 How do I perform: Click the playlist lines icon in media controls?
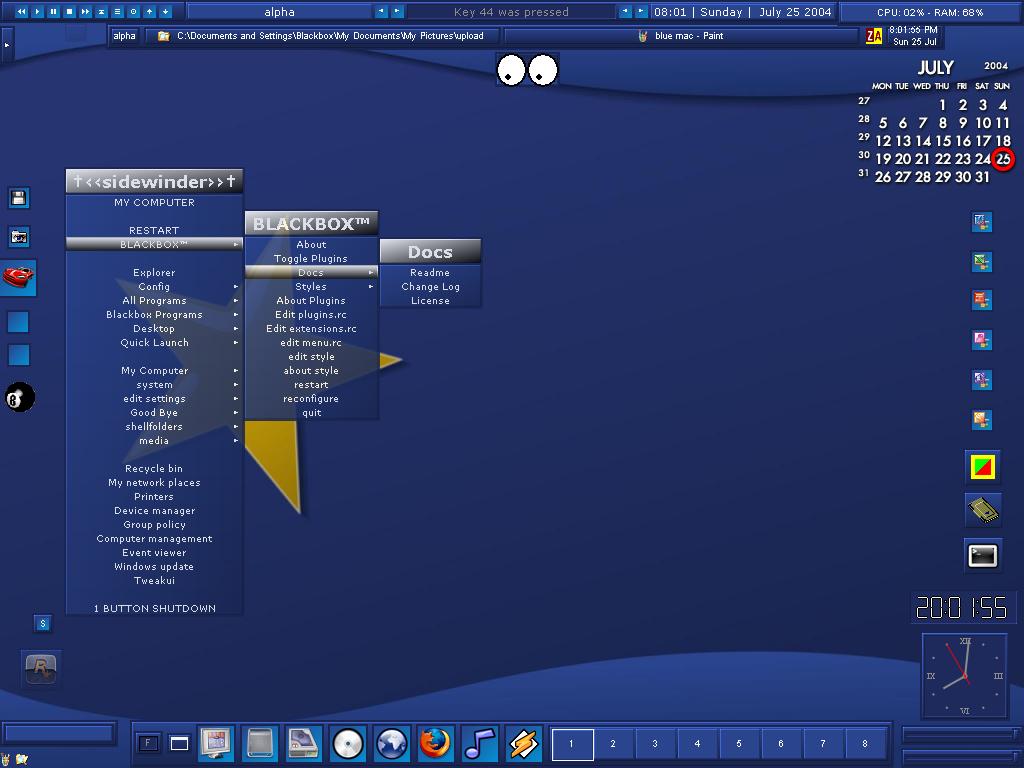[x=118, y=12]
